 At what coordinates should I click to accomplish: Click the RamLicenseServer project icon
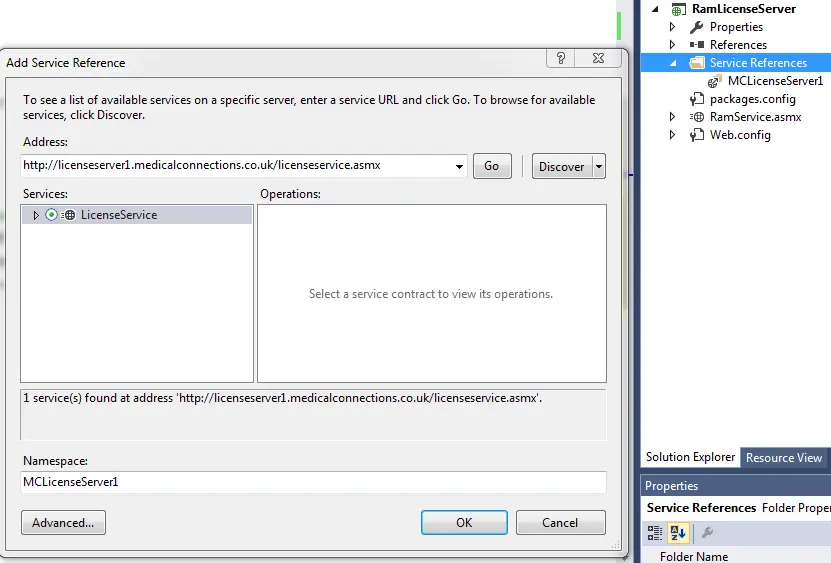point(680,9)
